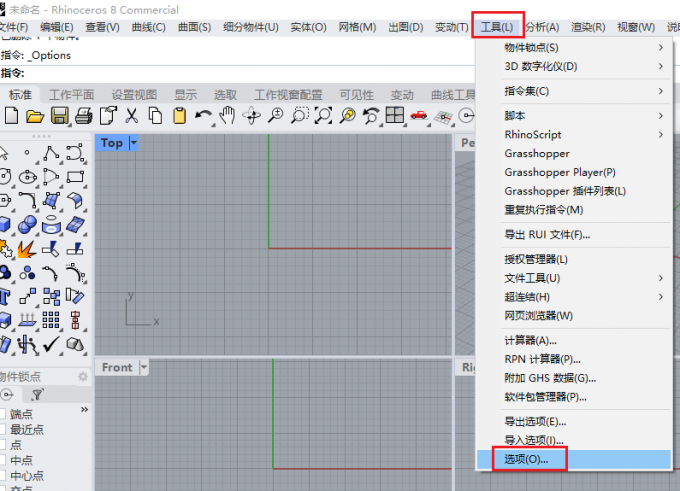Toggle the 中点 snap checkbox
680x491 pixels.
(x=2, y=460)
